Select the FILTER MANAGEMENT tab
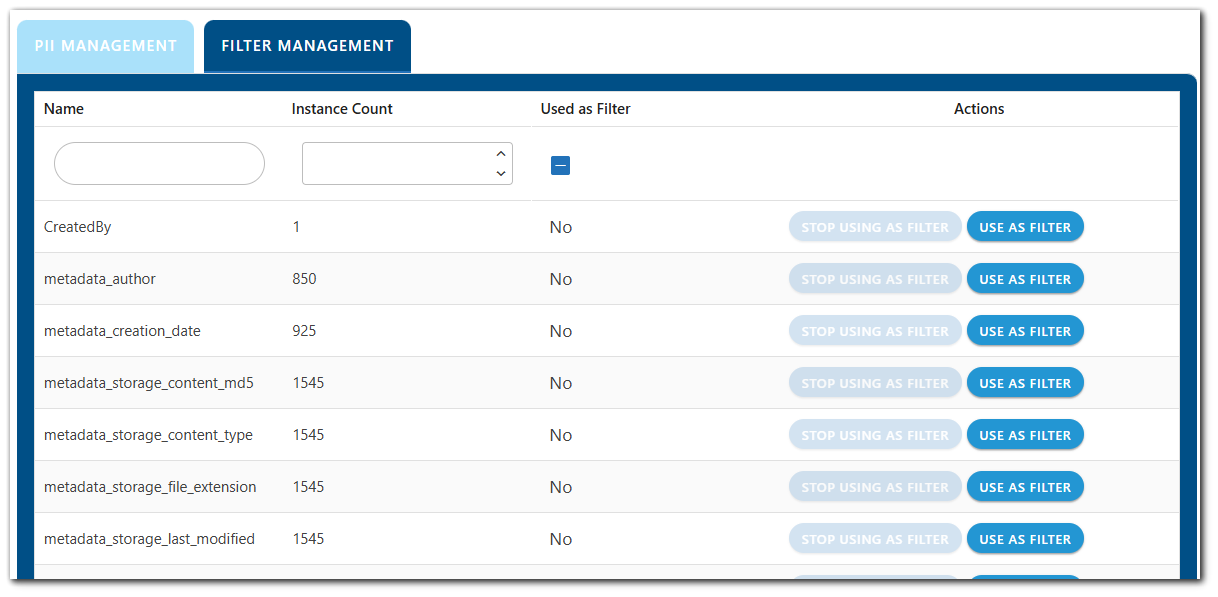Viewport: 1218px width, 597px height. (x=306, y=45)
